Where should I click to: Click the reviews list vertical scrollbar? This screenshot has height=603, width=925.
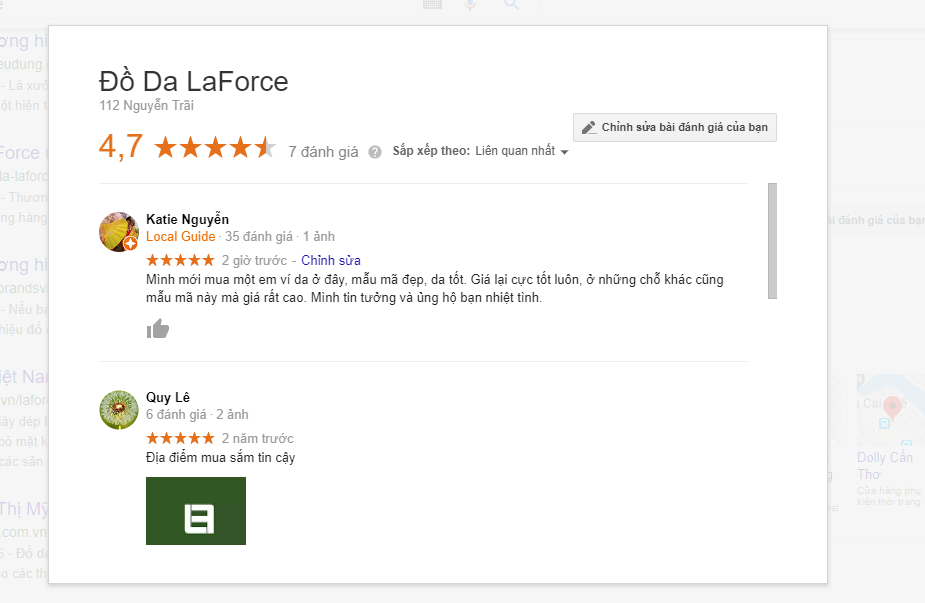click(x=771, y=241)
